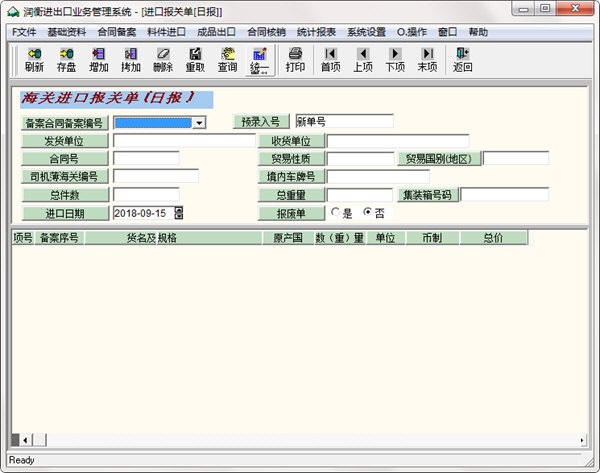Select 否 radio for 报废单
Screen dimensions: 600x473
click(x=367, y=213)
